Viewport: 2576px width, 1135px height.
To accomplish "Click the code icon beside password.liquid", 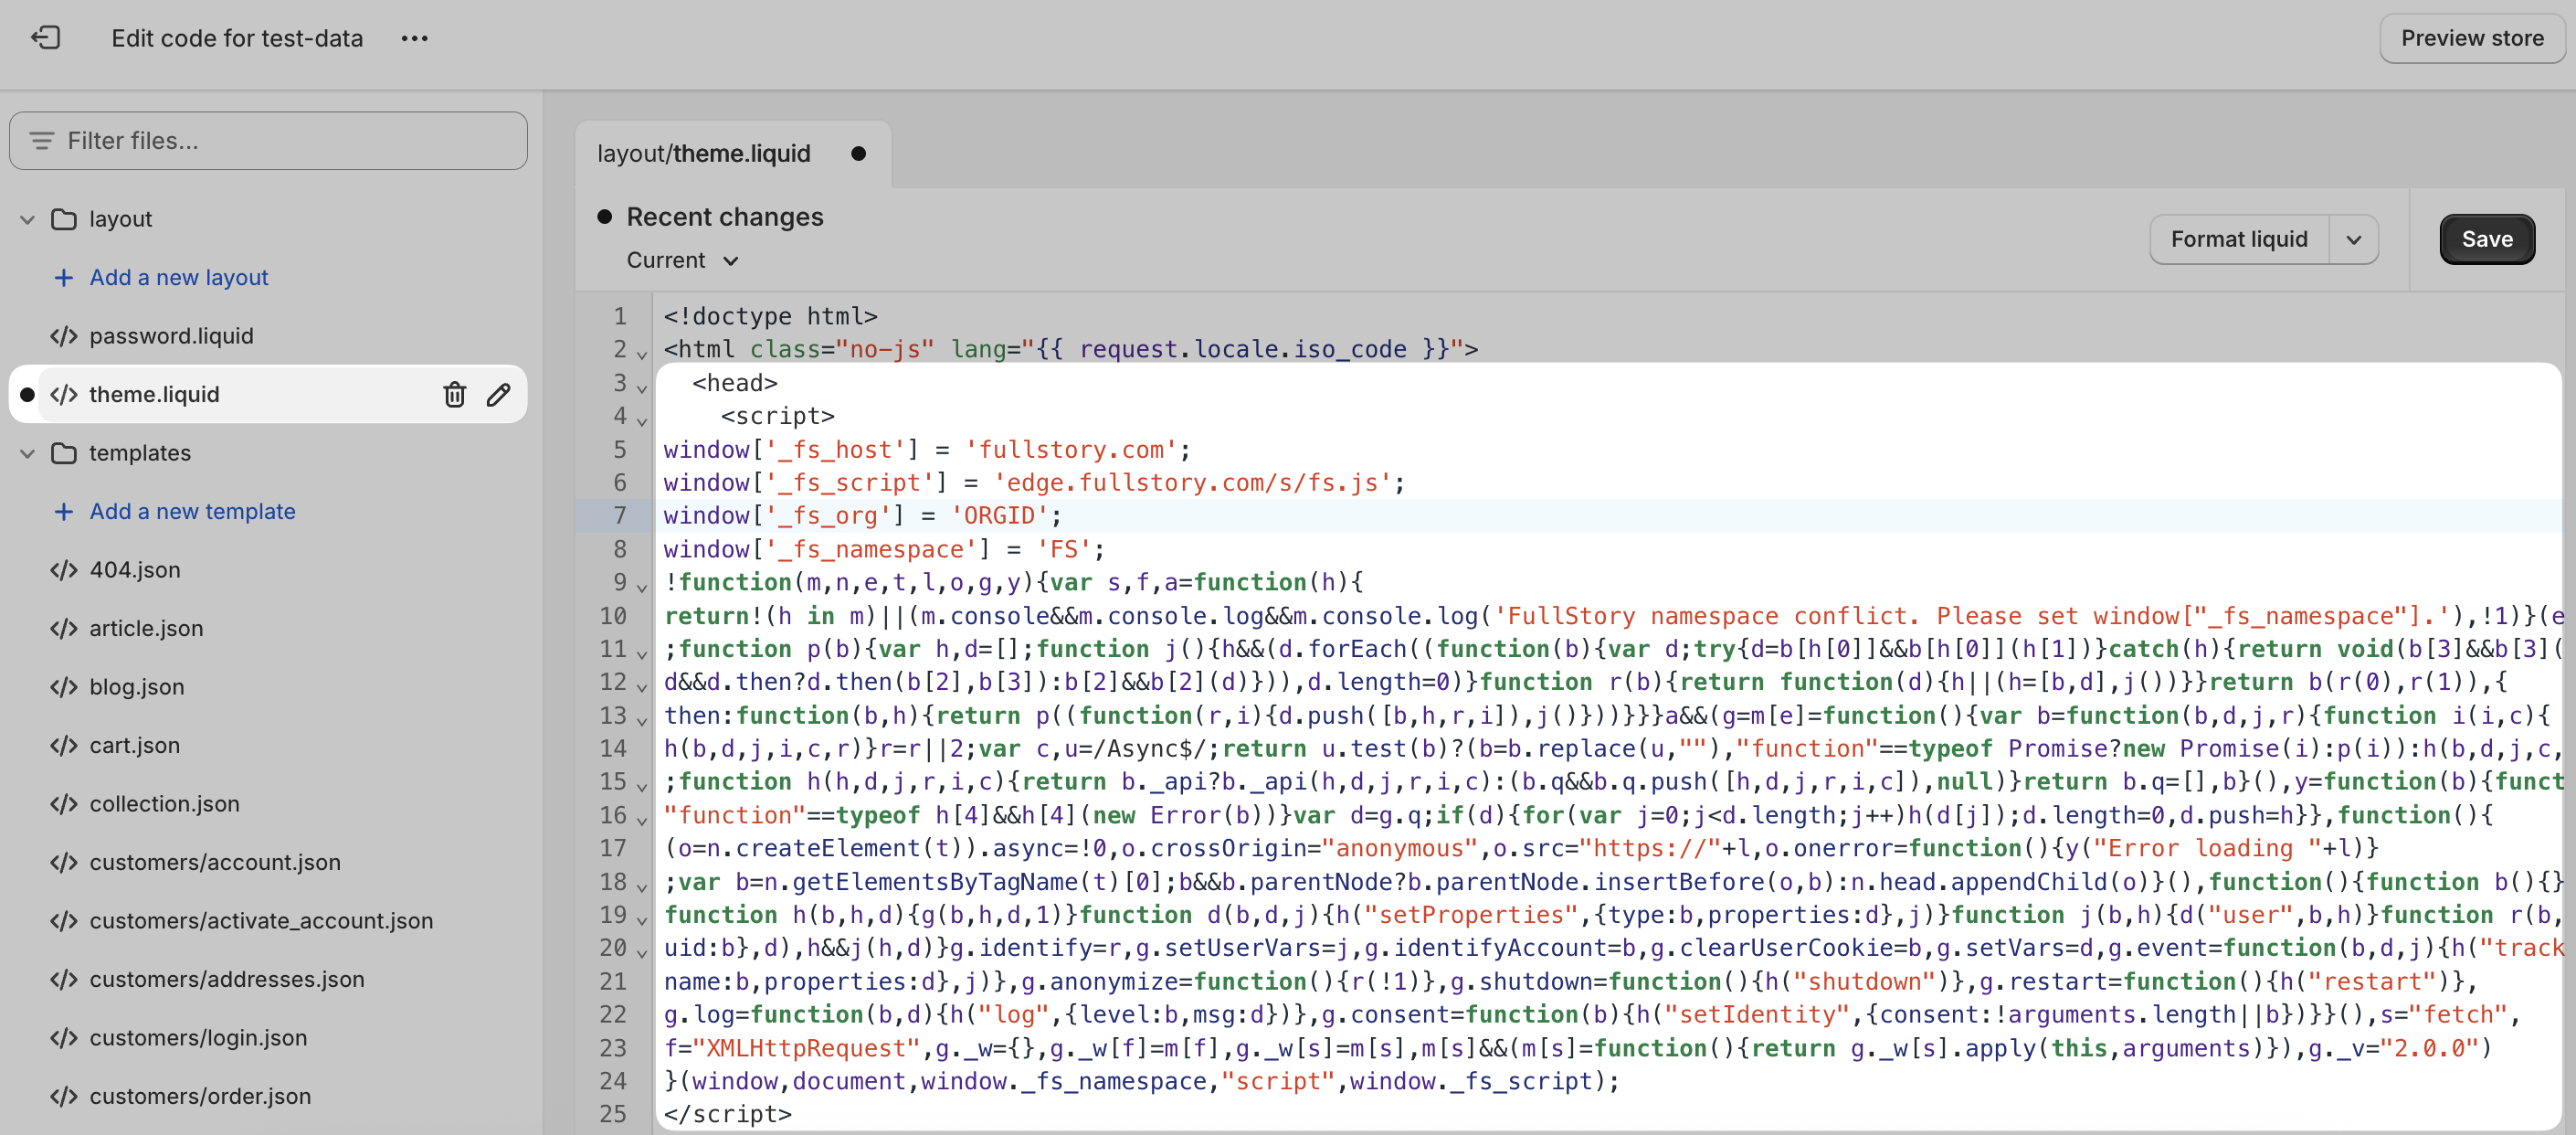I will point(64,336).
